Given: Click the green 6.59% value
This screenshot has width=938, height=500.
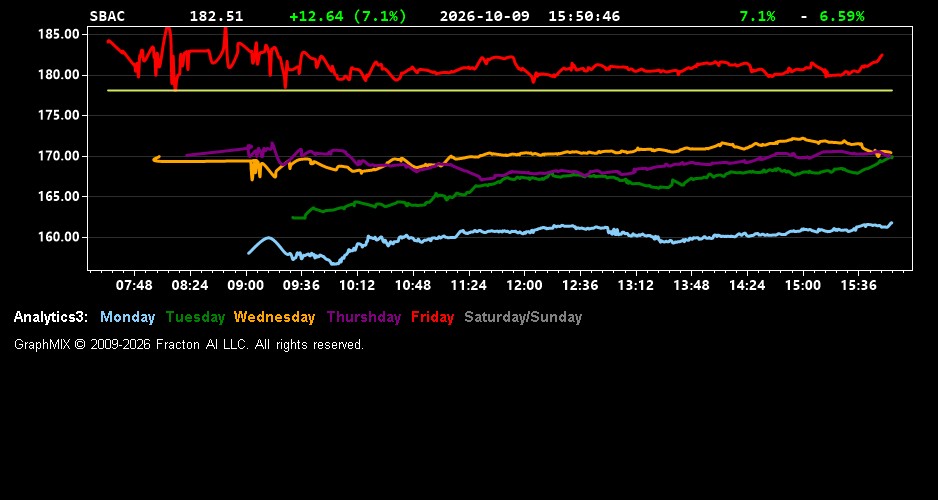Looking at the screenshot, I should 842,16.
